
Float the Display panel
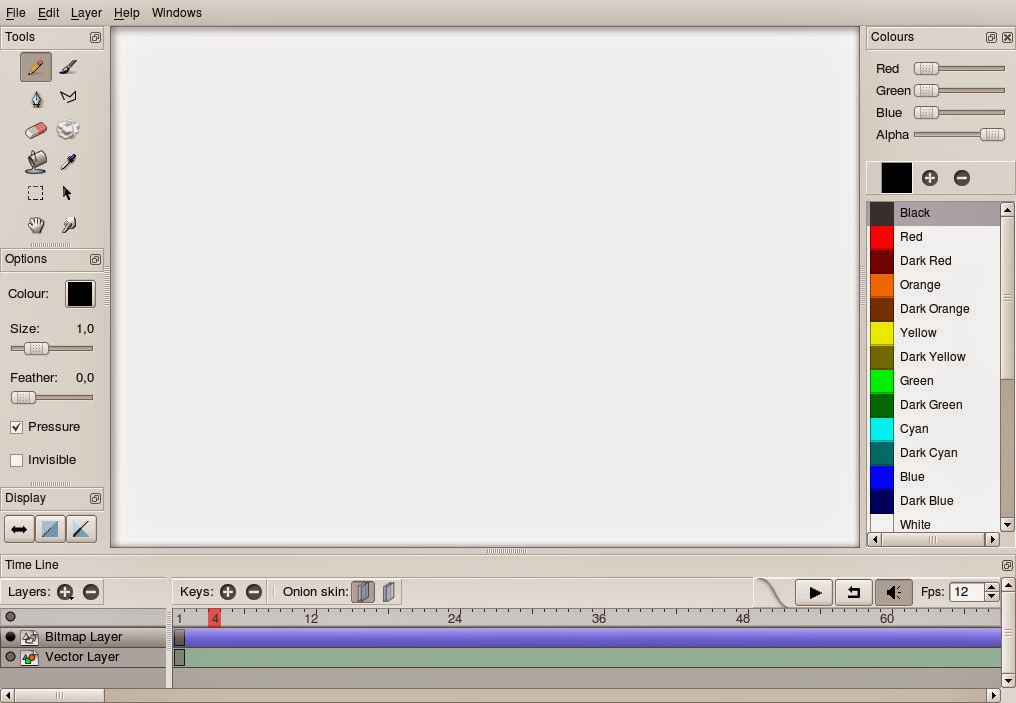[95, 498]
